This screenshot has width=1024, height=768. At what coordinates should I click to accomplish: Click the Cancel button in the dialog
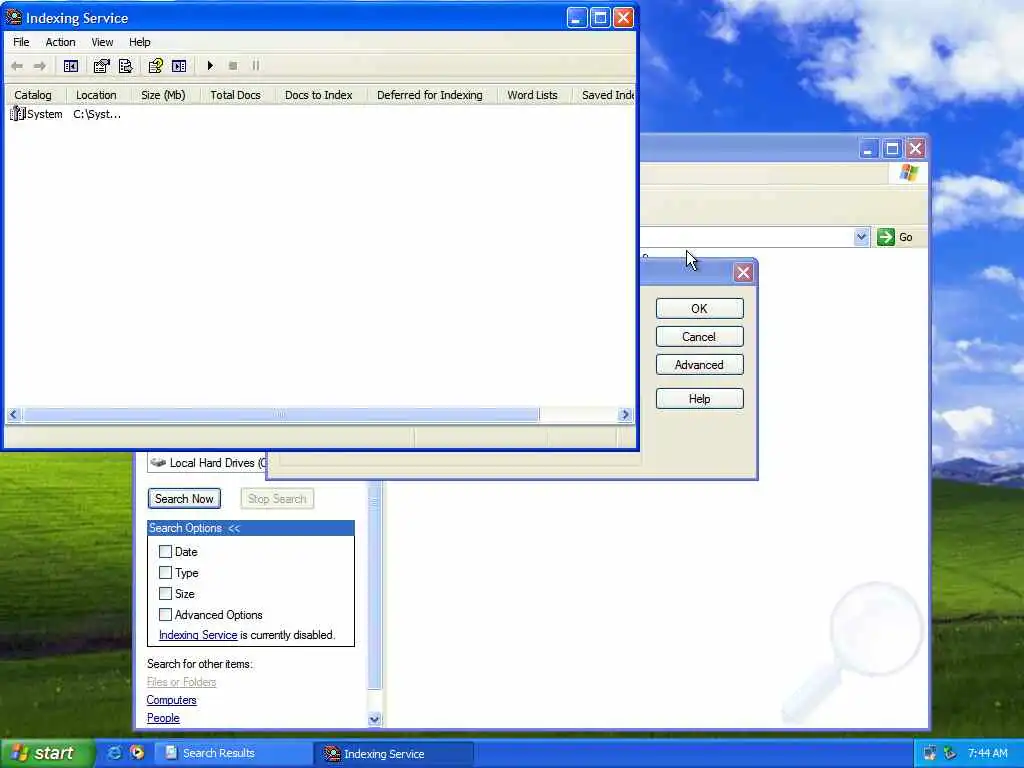pos(699,336)
